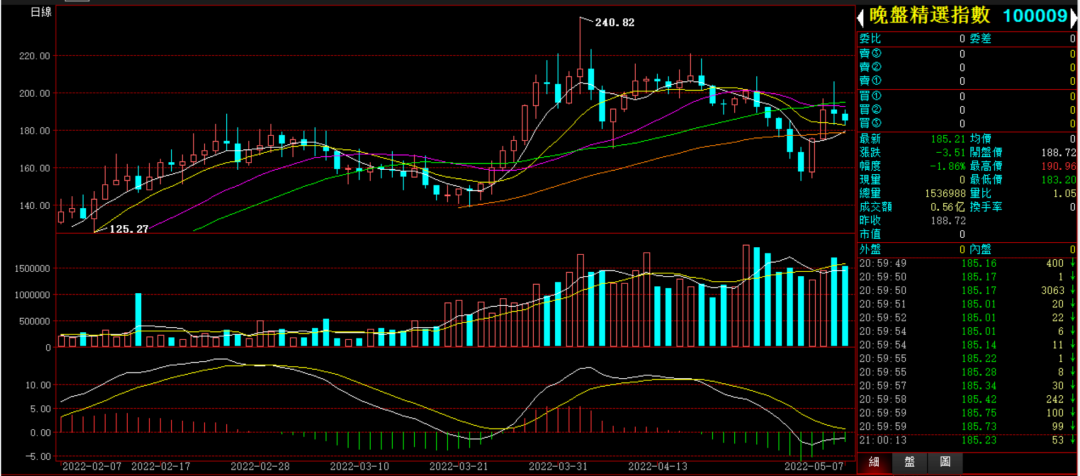Select the latest price 185.21
Viewport: 1080px width, 476px height.
(x=949, y=138)
